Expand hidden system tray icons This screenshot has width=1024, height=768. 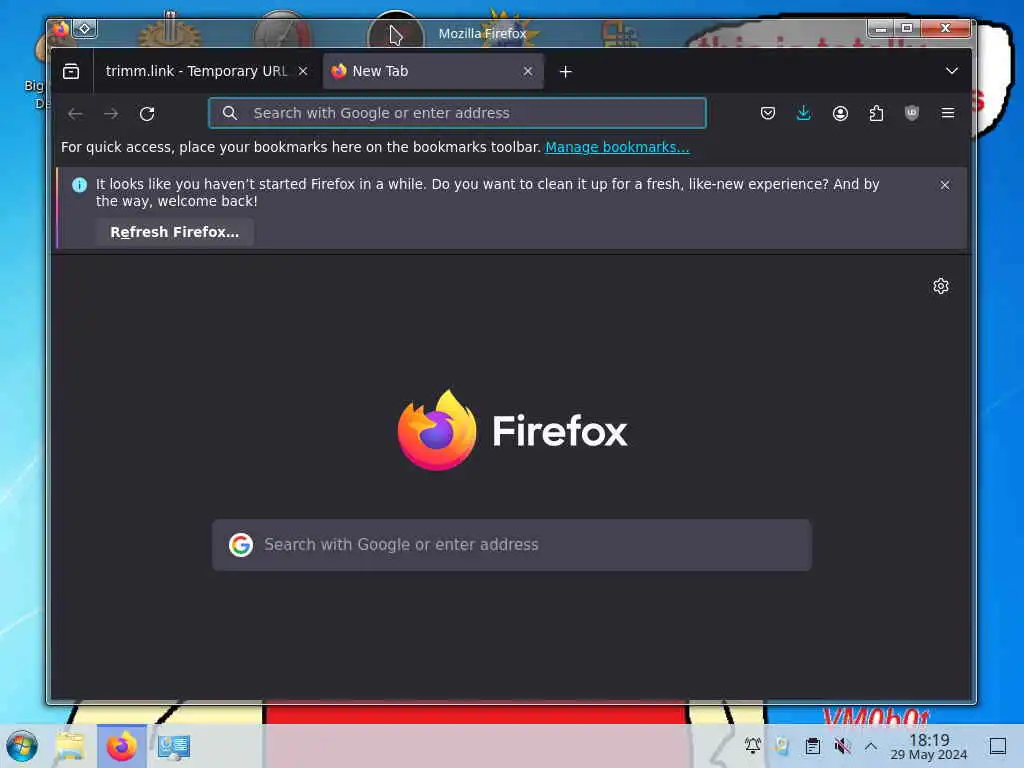click(871, 746)
